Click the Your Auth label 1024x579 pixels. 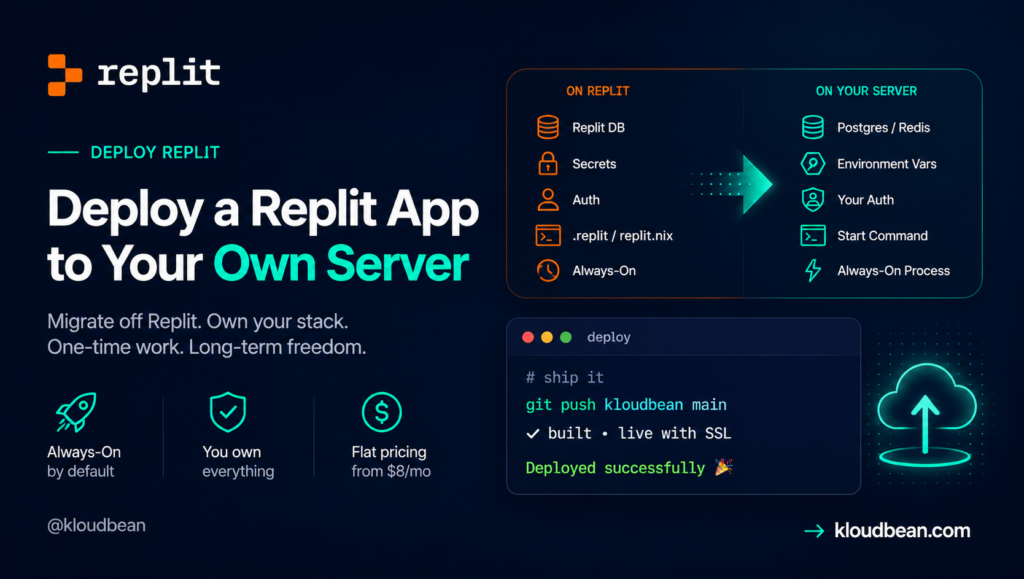pyautogui.click(x=865, y=200)
